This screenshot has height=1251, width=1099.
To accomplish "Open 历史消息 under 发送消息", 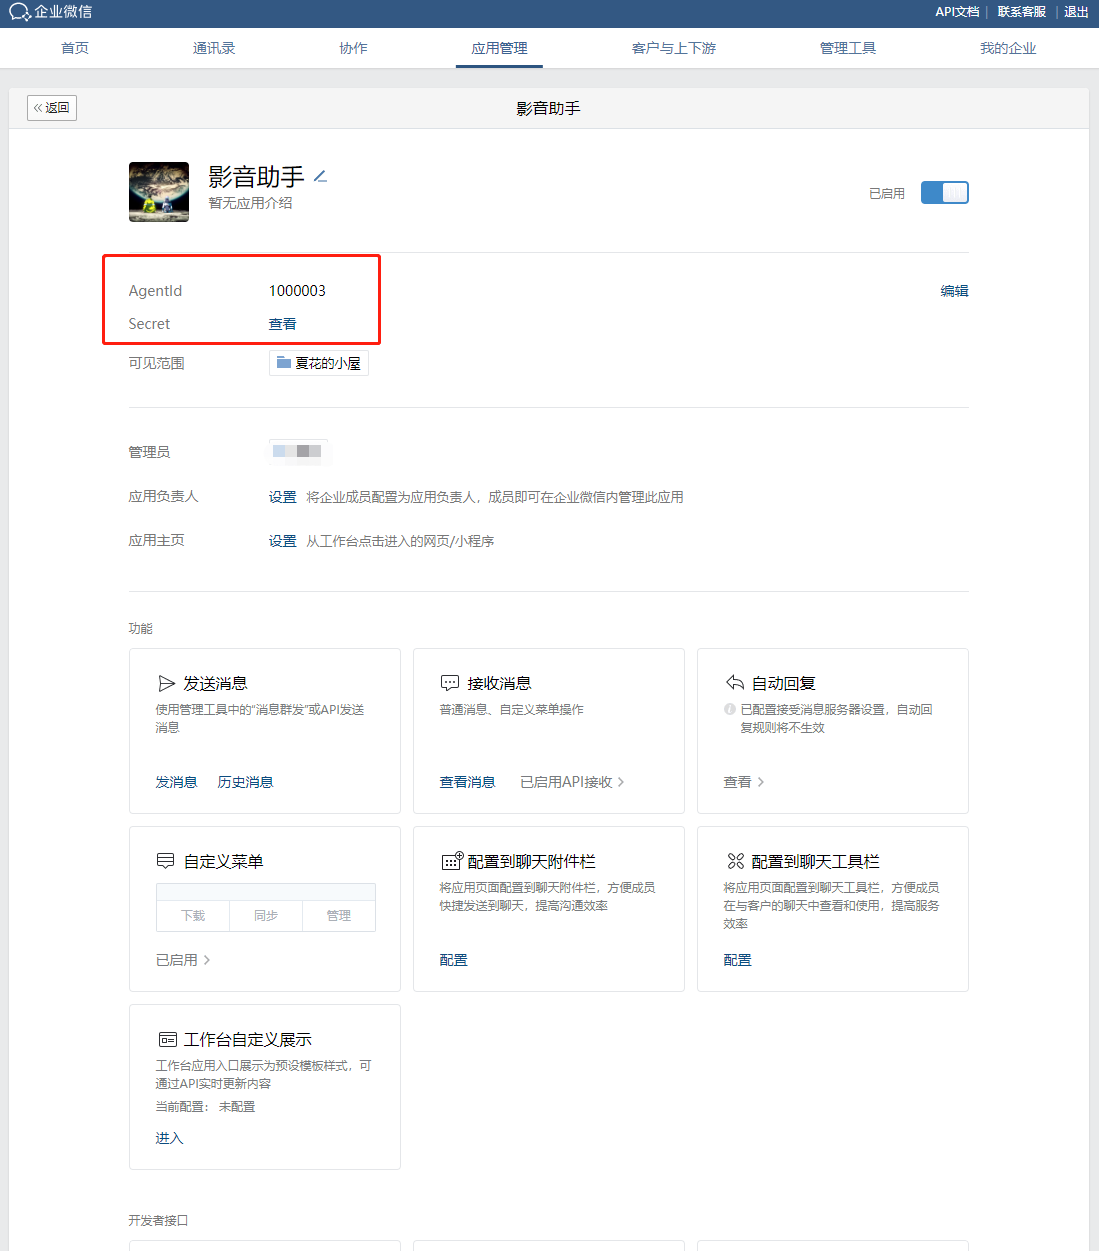I will [x=245, y=782].
